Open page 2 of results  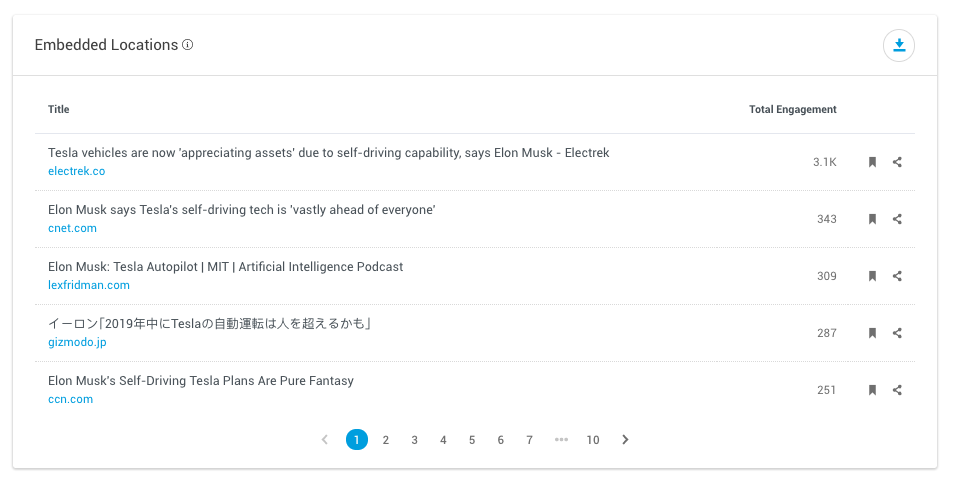coord(386,440)
